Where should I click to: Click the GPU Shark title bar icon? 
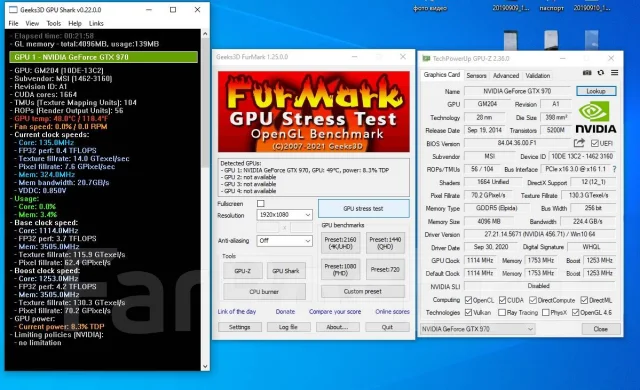[x=13, y=9]
